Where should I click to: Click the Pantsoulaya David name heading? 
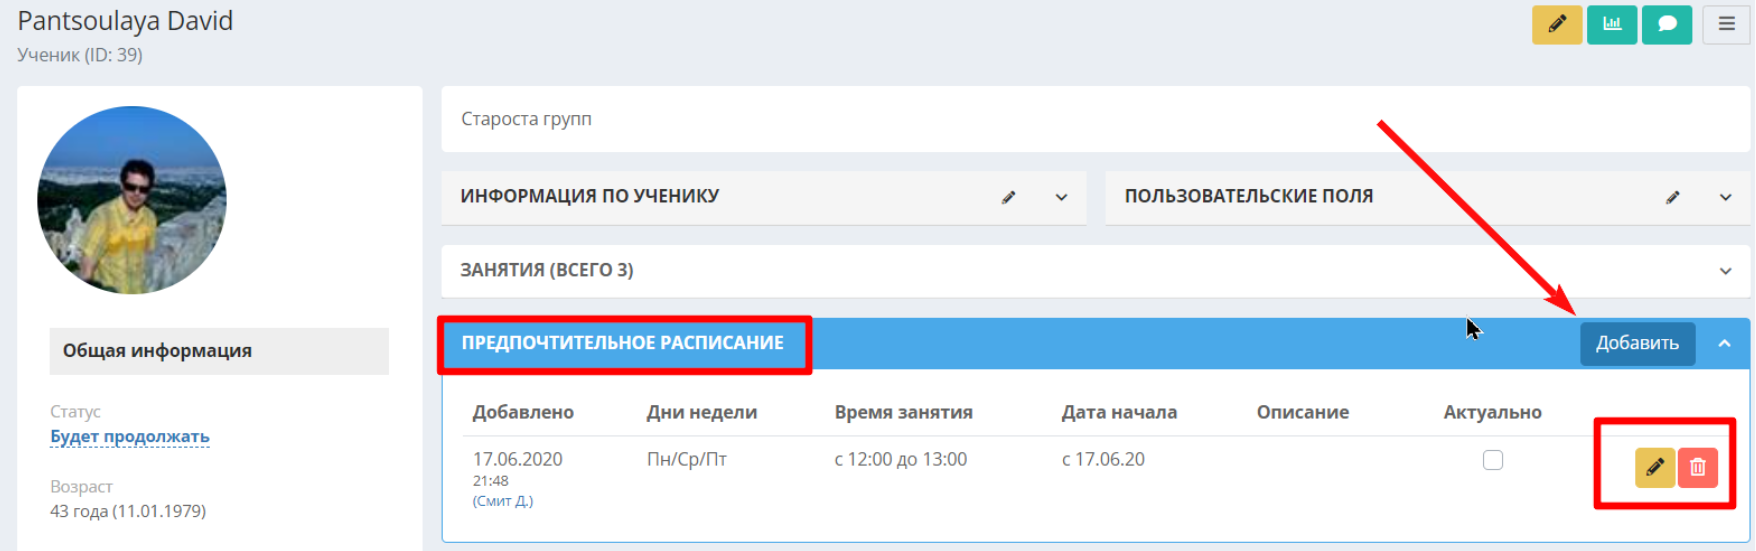click(125, 21)
